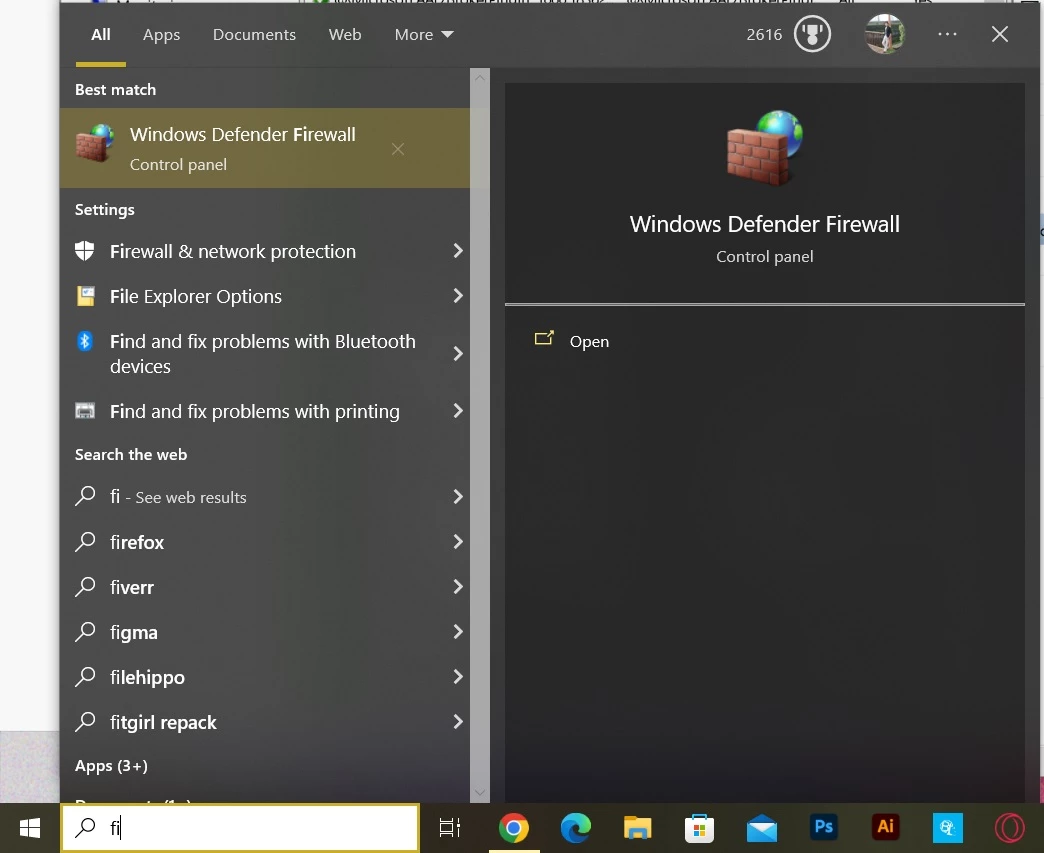Click the scrollbar up arrow
Image resolution: width=1044 pixels, height=853 pixels.
(x=479, y=78)
